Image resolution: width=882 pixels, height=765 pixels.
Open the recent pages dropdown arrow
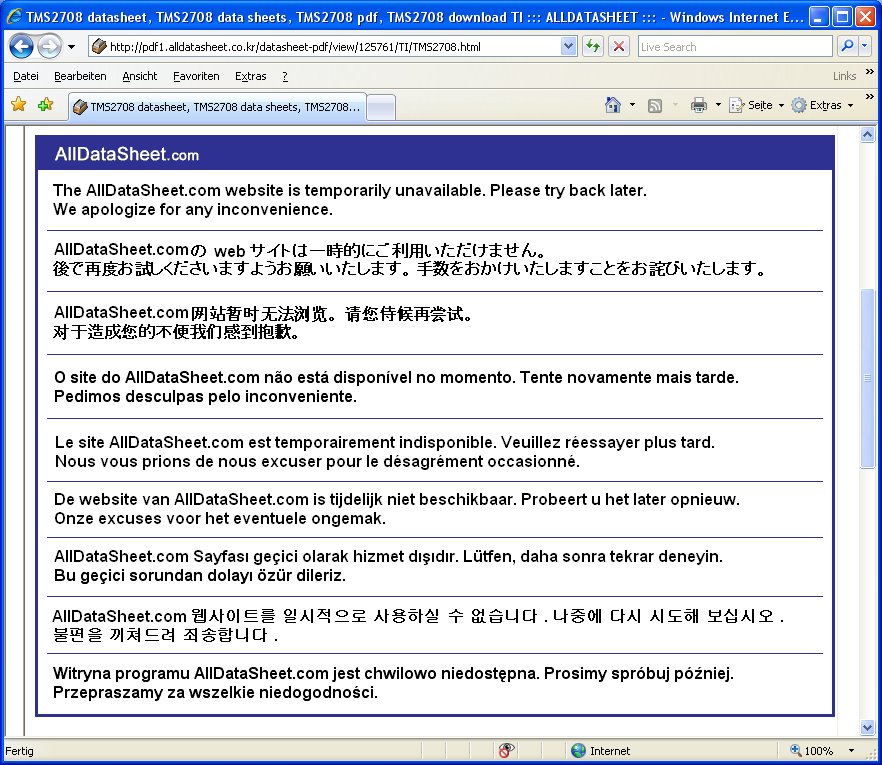tap(71, 47)
